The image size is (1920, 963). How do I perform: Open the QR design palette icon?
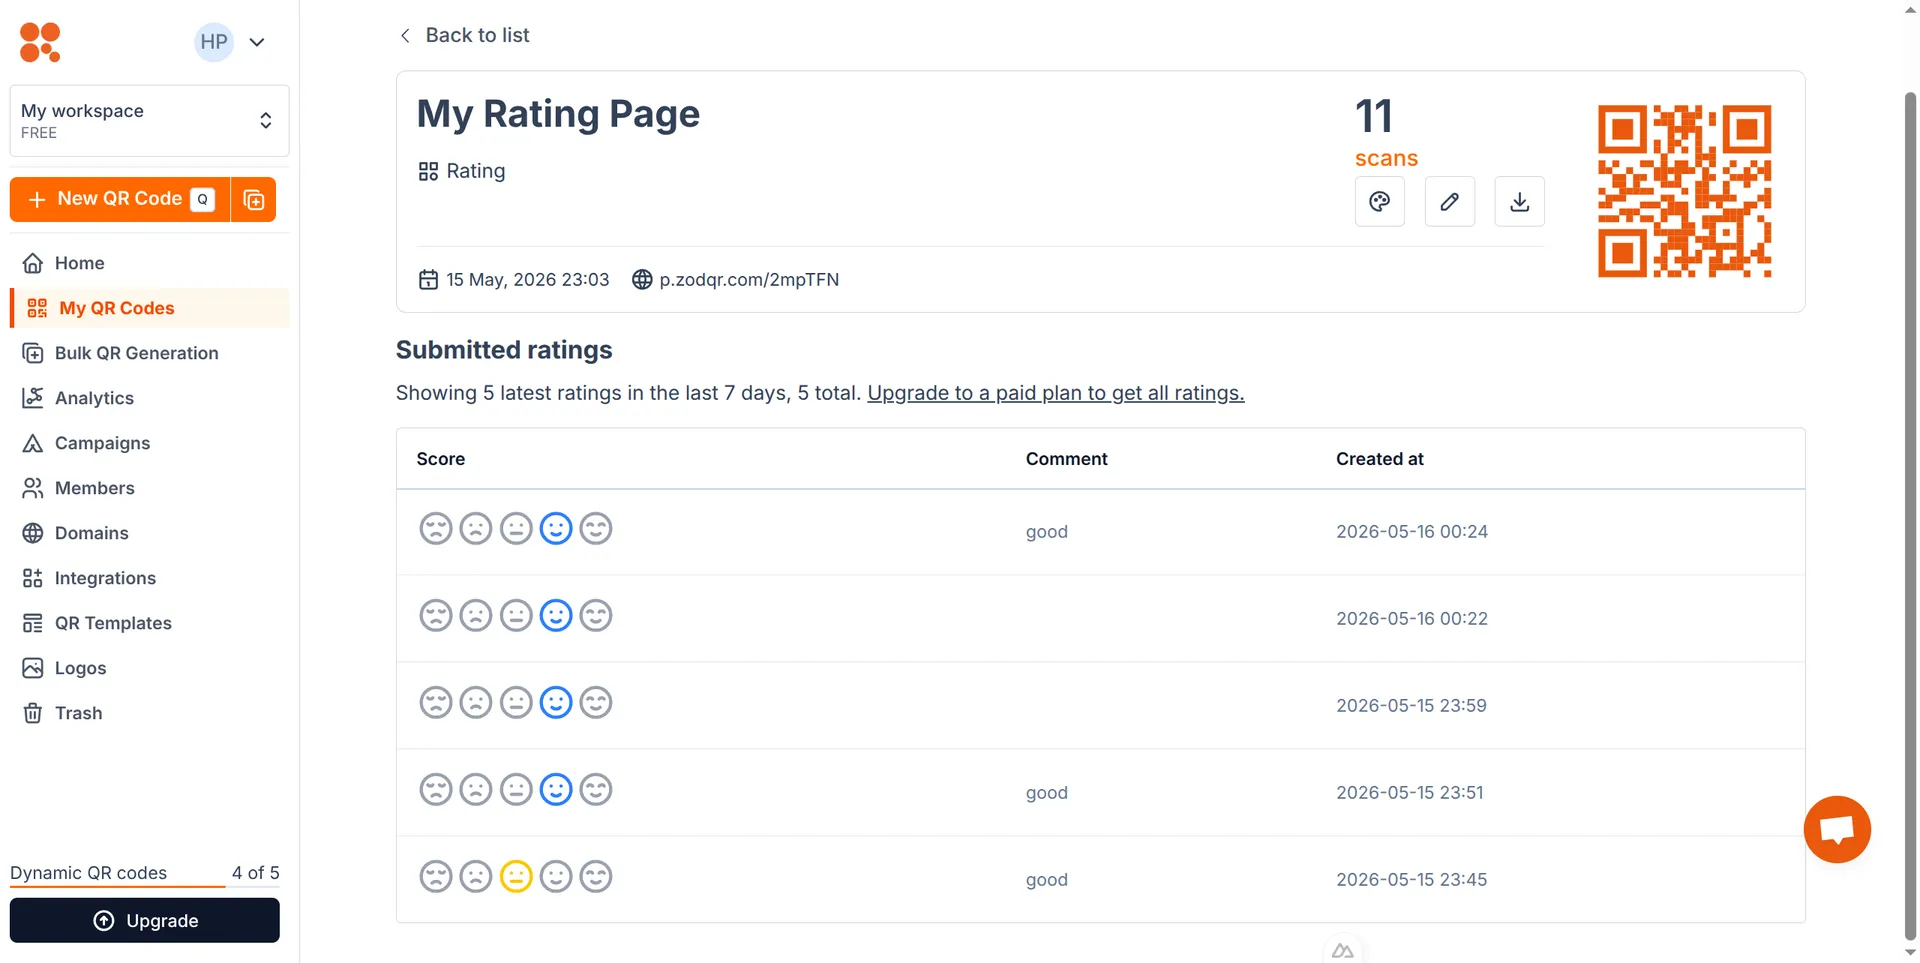click(1380, 201)
